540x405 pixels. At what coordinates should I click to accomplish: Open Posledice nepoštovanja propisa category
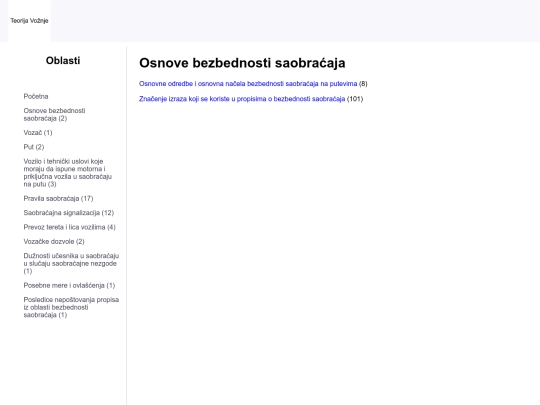pyautogui.click(x=71, y=307)
